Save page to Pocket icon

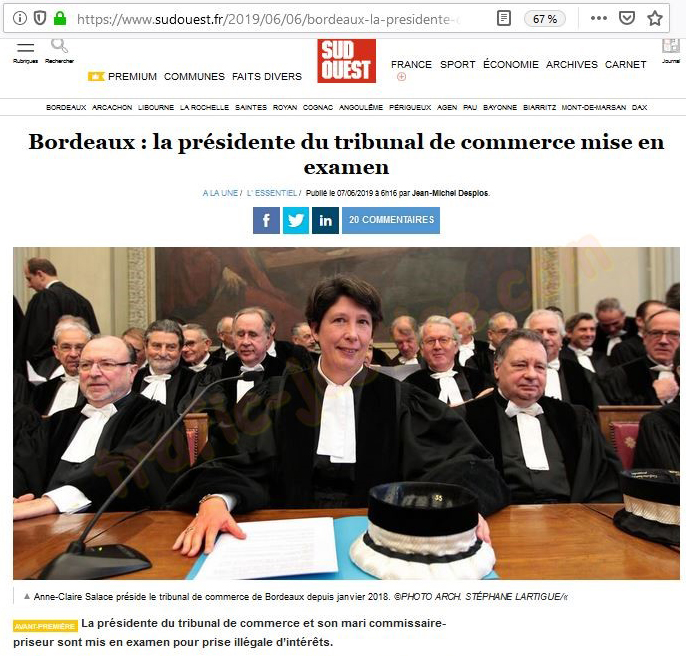[627, 18]
